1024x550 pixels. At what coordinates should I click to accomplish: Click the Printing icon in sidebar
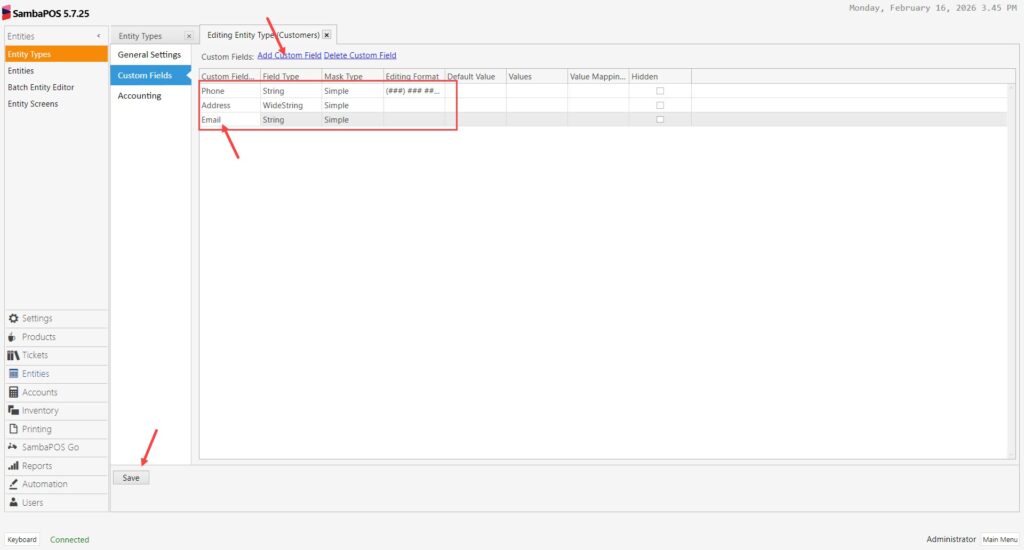click(x=14, y=429)
